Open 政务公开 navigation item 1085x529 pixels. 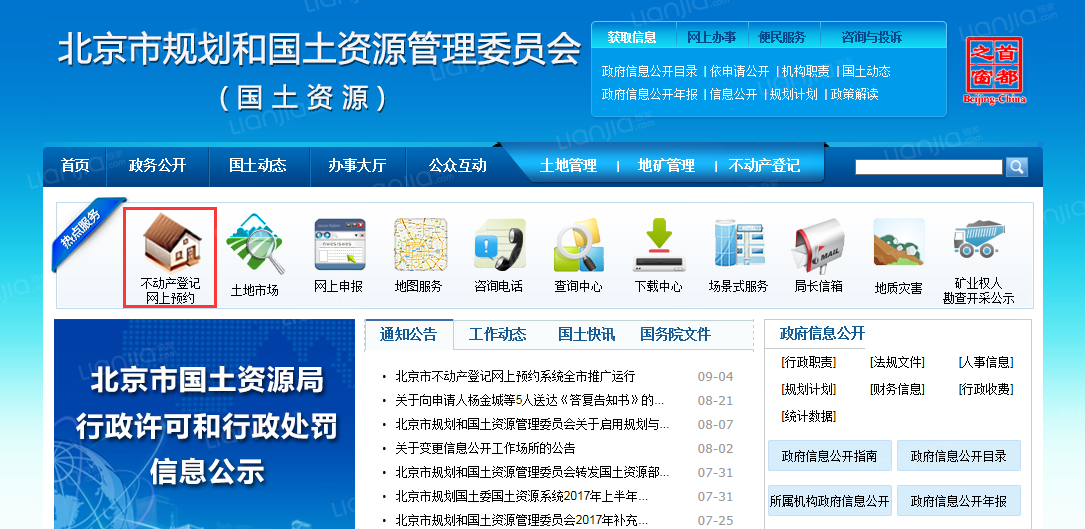click(158, 165)
